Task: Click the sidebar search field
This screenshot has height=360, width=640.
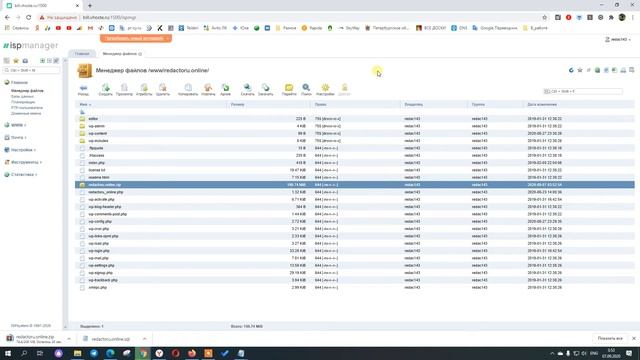Action: pos(31,70)
